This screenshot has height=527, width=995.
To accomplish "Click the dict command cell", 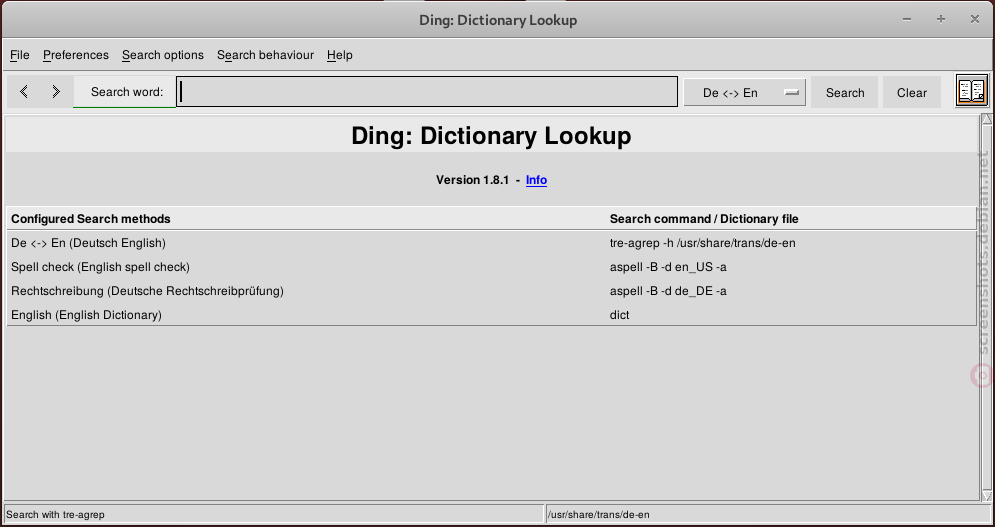I will 619,315.
